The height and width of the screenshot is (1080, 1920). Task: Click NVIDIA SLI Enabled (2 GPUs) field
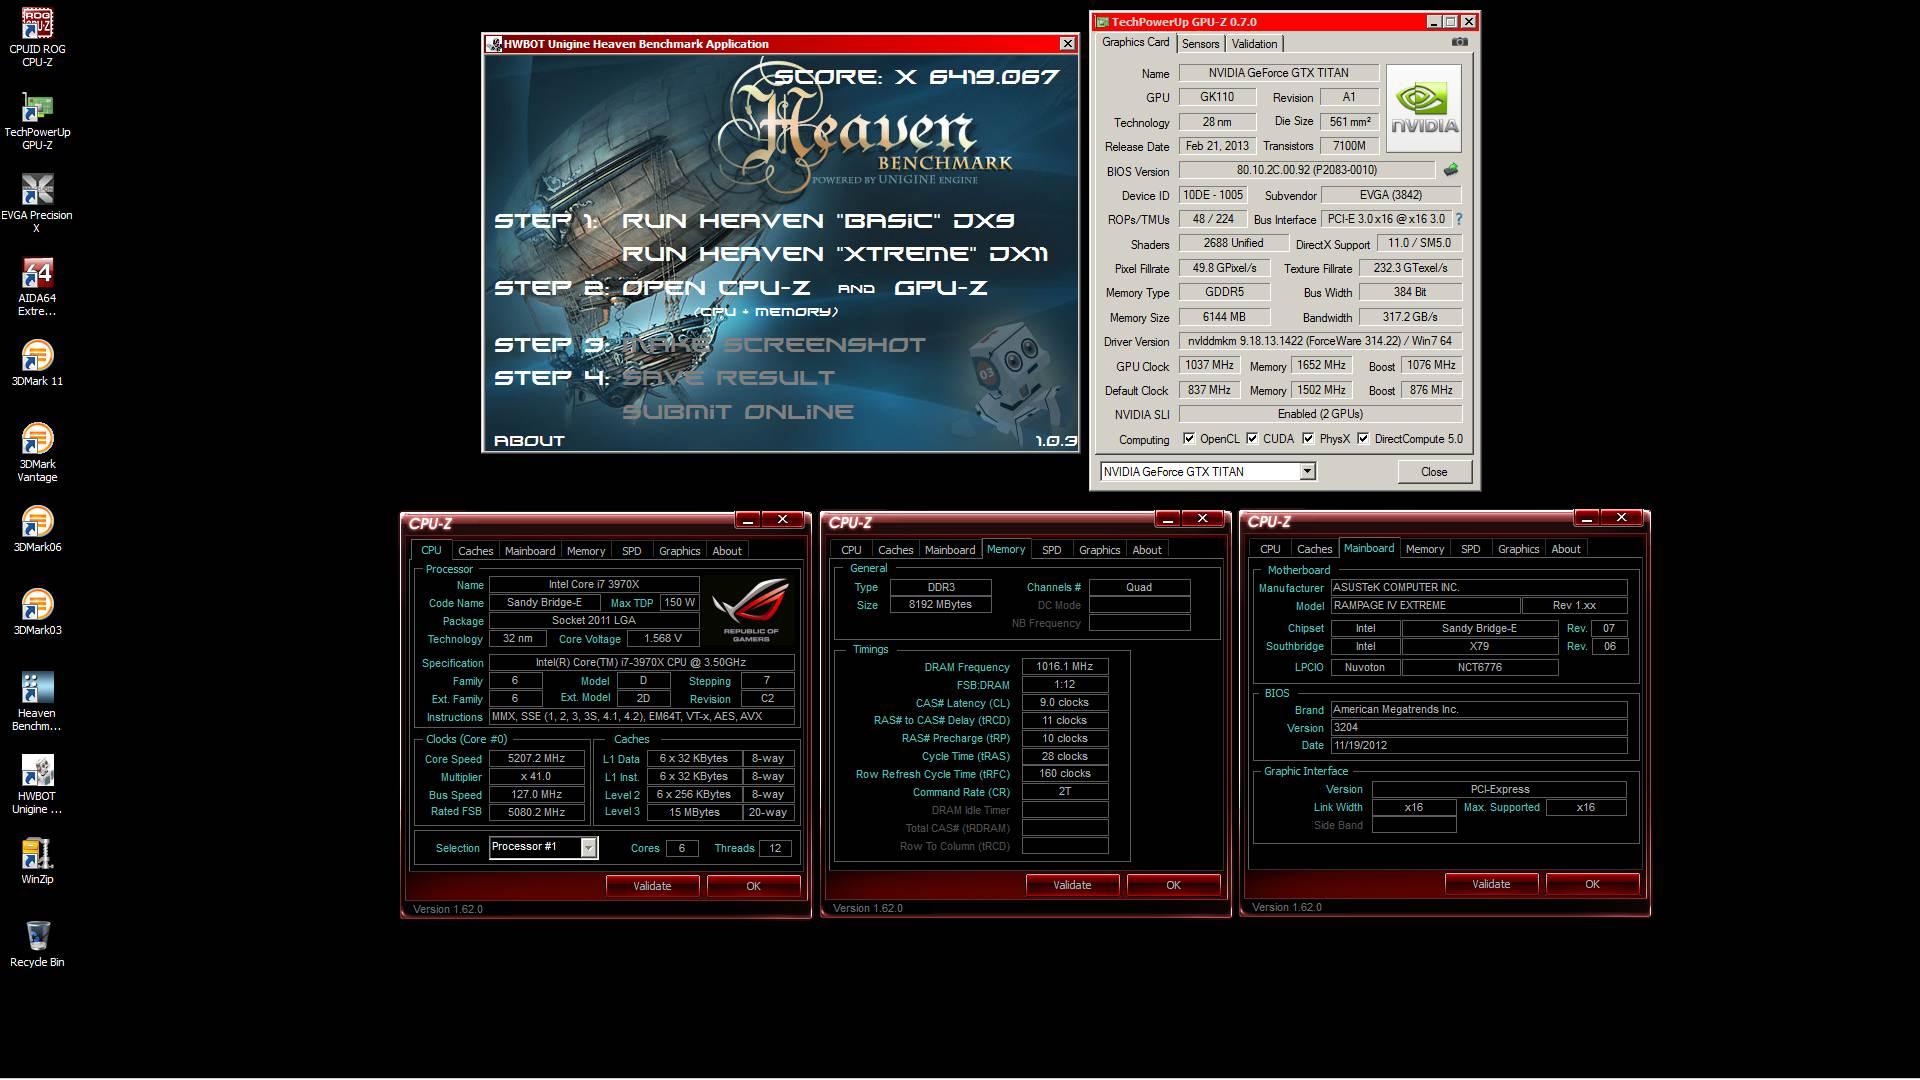pos(1320,414)
